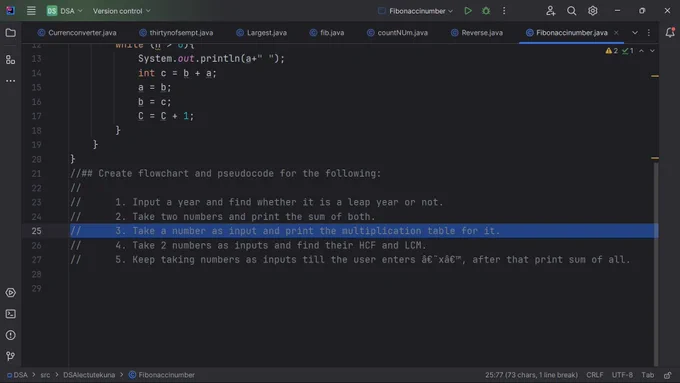Run Fibonaccinumber with green play icon
This screenshot has height=383, width=680.
tap(468, 11)
